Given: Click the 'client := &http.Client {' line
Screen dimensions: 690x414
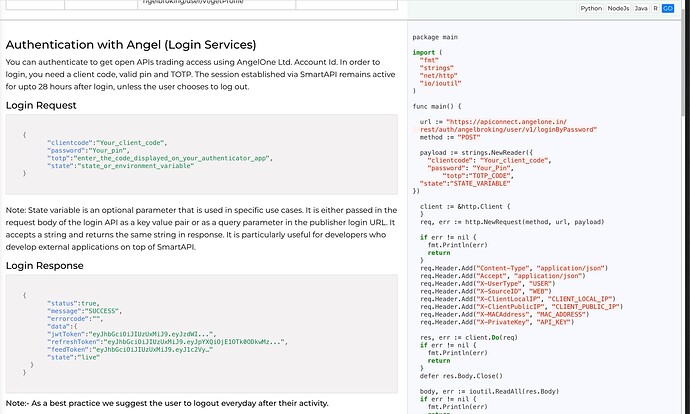Looking at the screenshot, I should (465, 206).
